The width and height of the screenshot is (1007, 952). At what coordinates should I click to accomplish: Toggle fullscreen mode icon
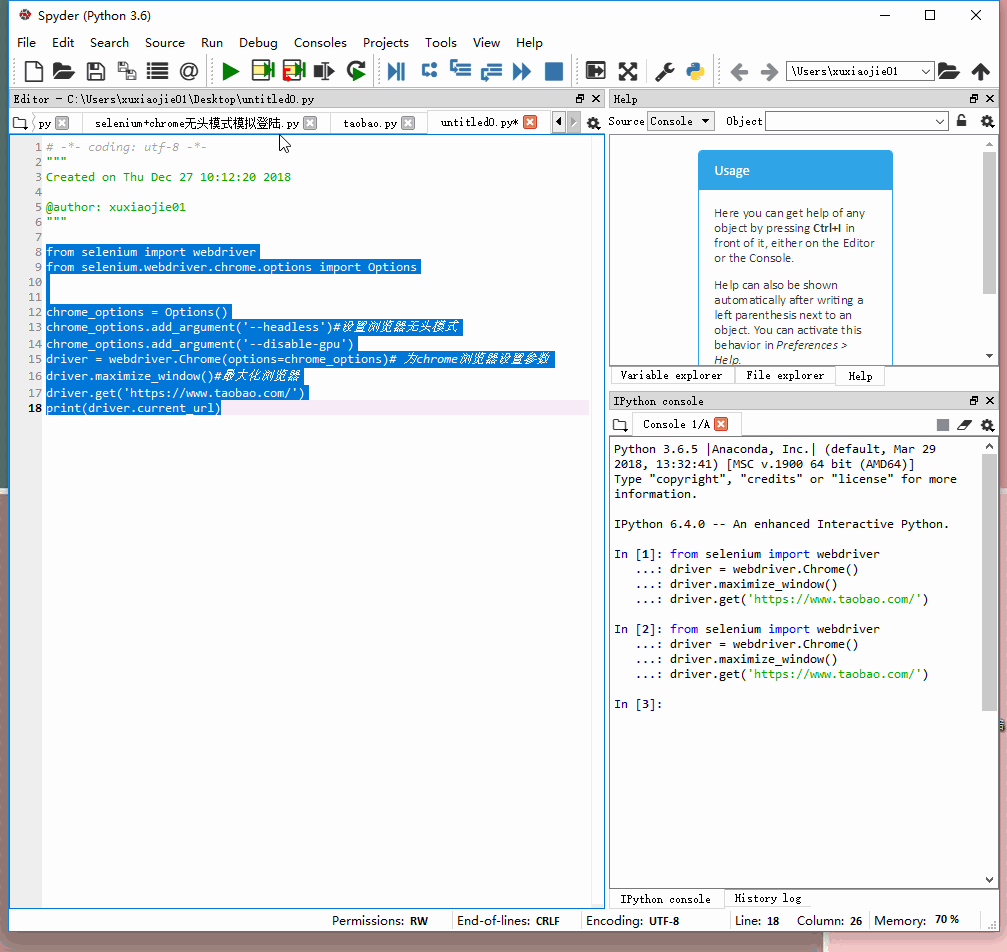click(x=627, y=71)
